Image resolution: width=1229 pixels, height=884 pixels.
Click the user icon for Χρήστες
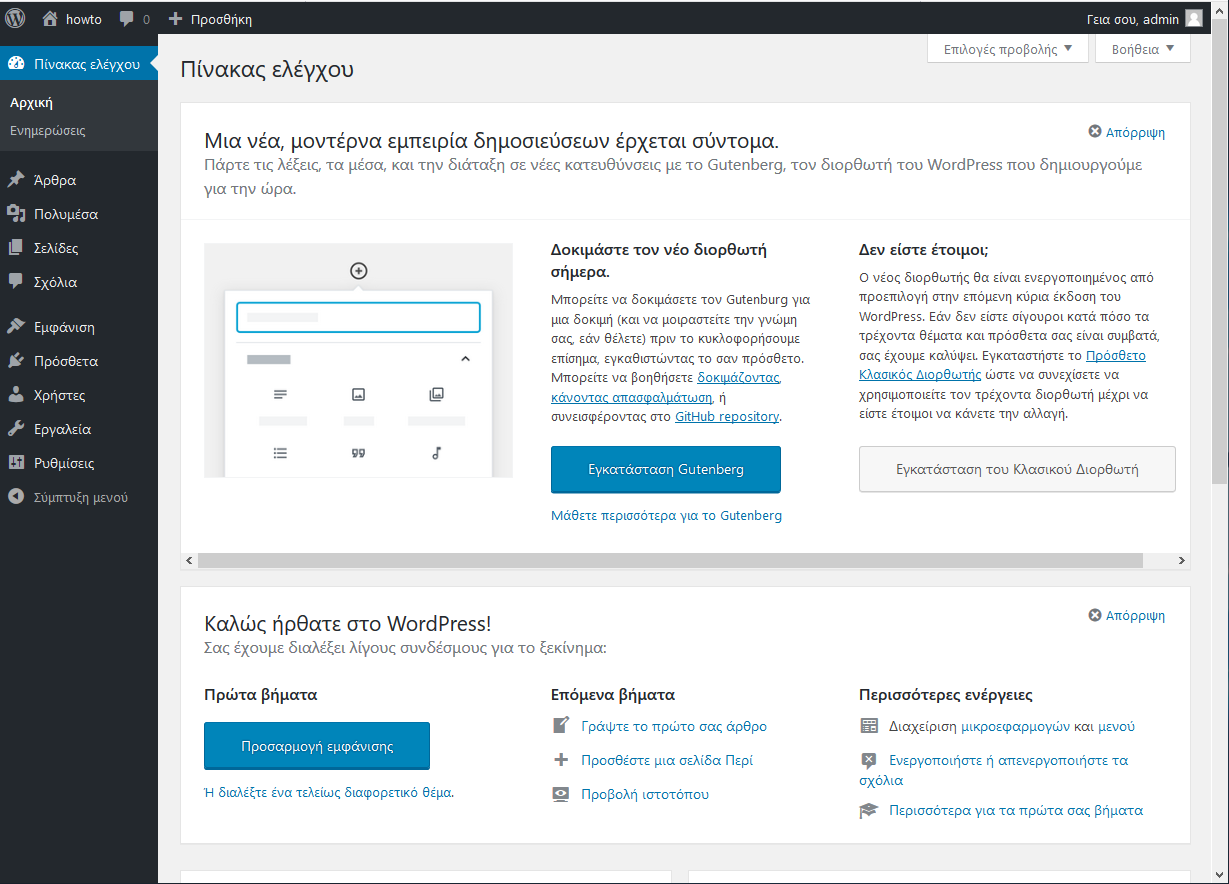(x=16, y=395)
